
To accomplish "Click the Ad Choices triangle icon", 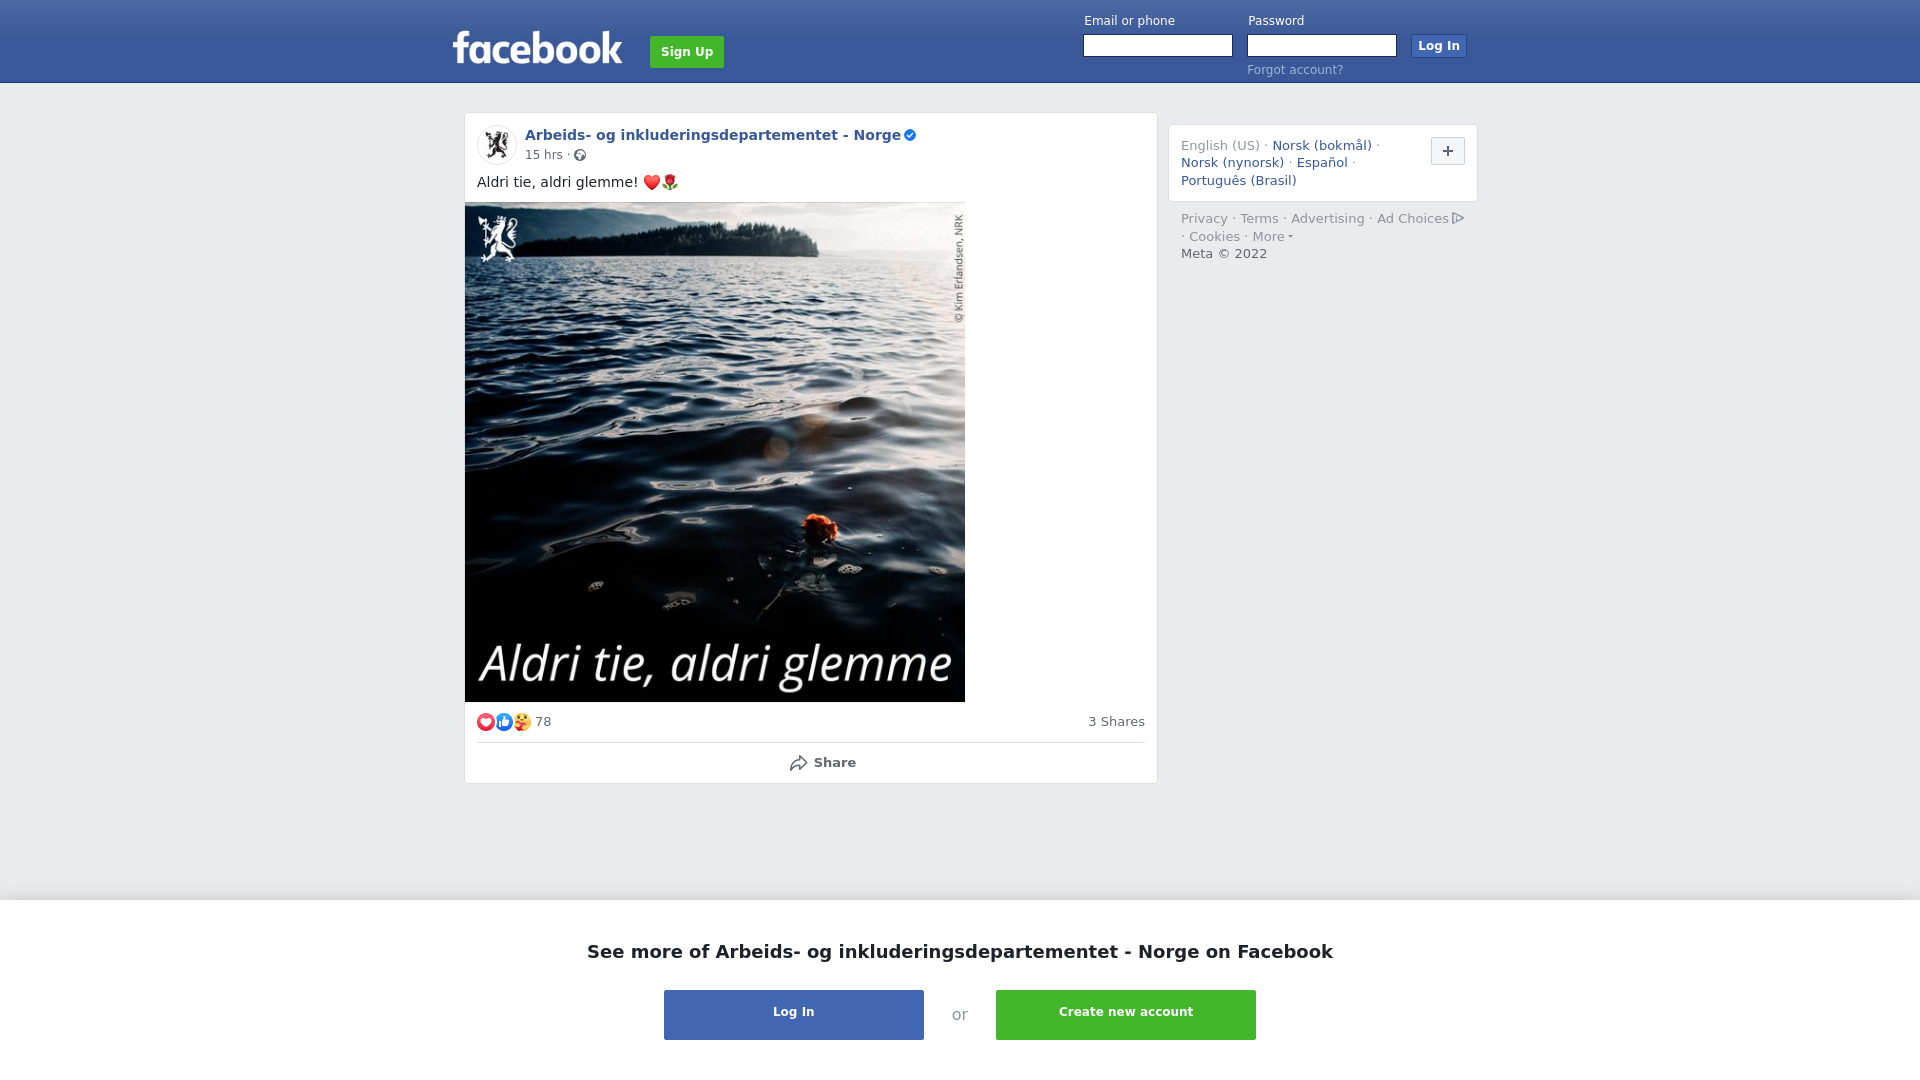I will tap(1458, 218).
